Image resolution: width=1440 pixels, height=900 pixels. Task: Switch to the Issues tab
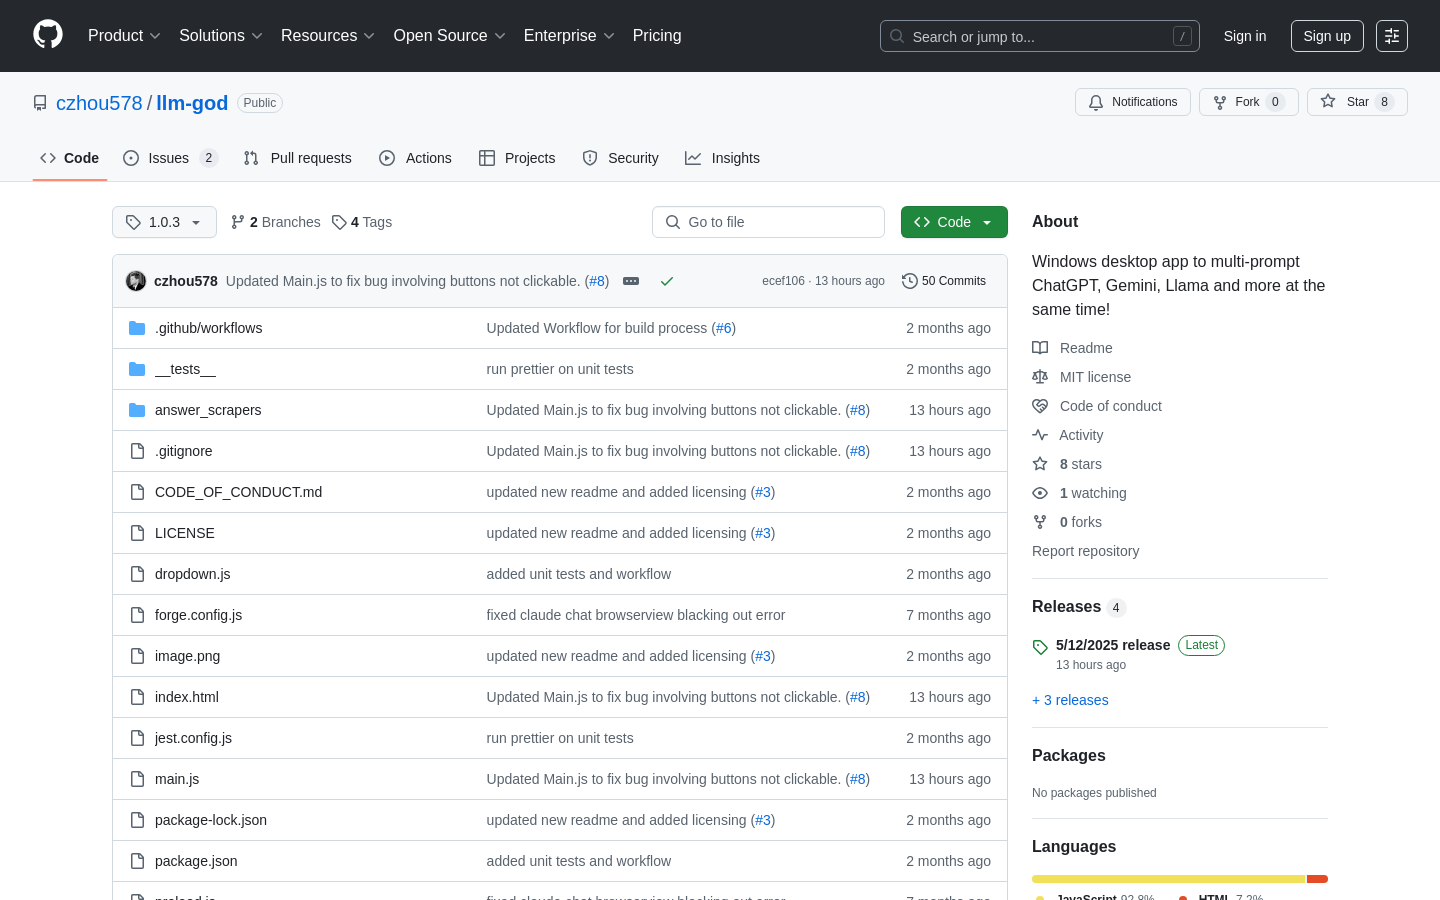point(170,158)
